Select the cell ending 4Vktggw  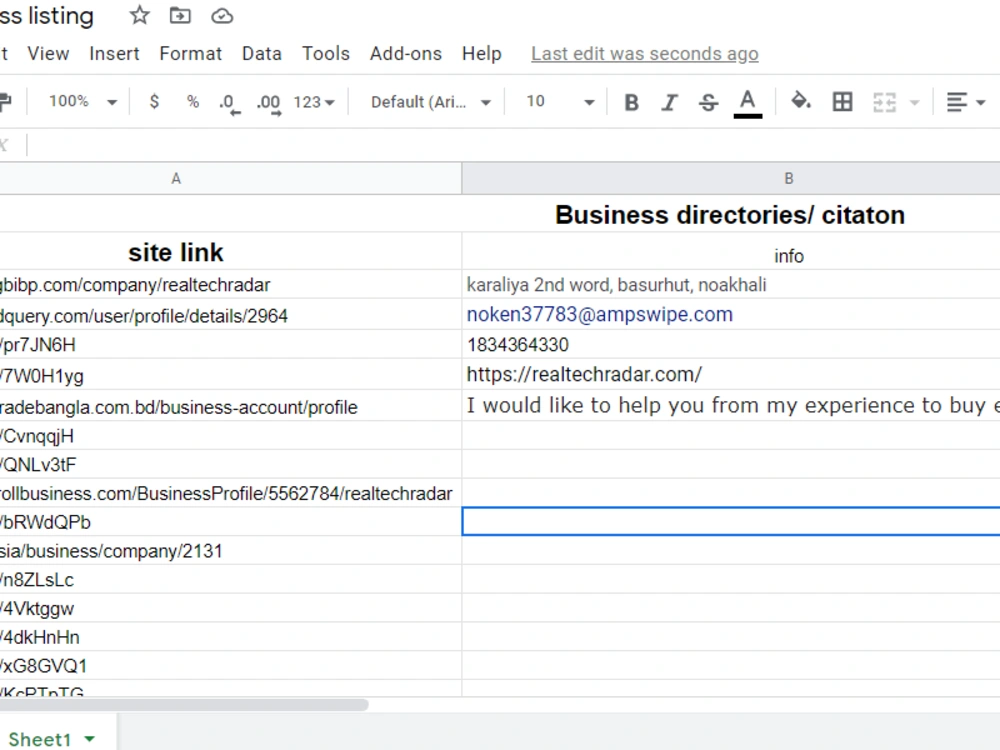(231, 608)
